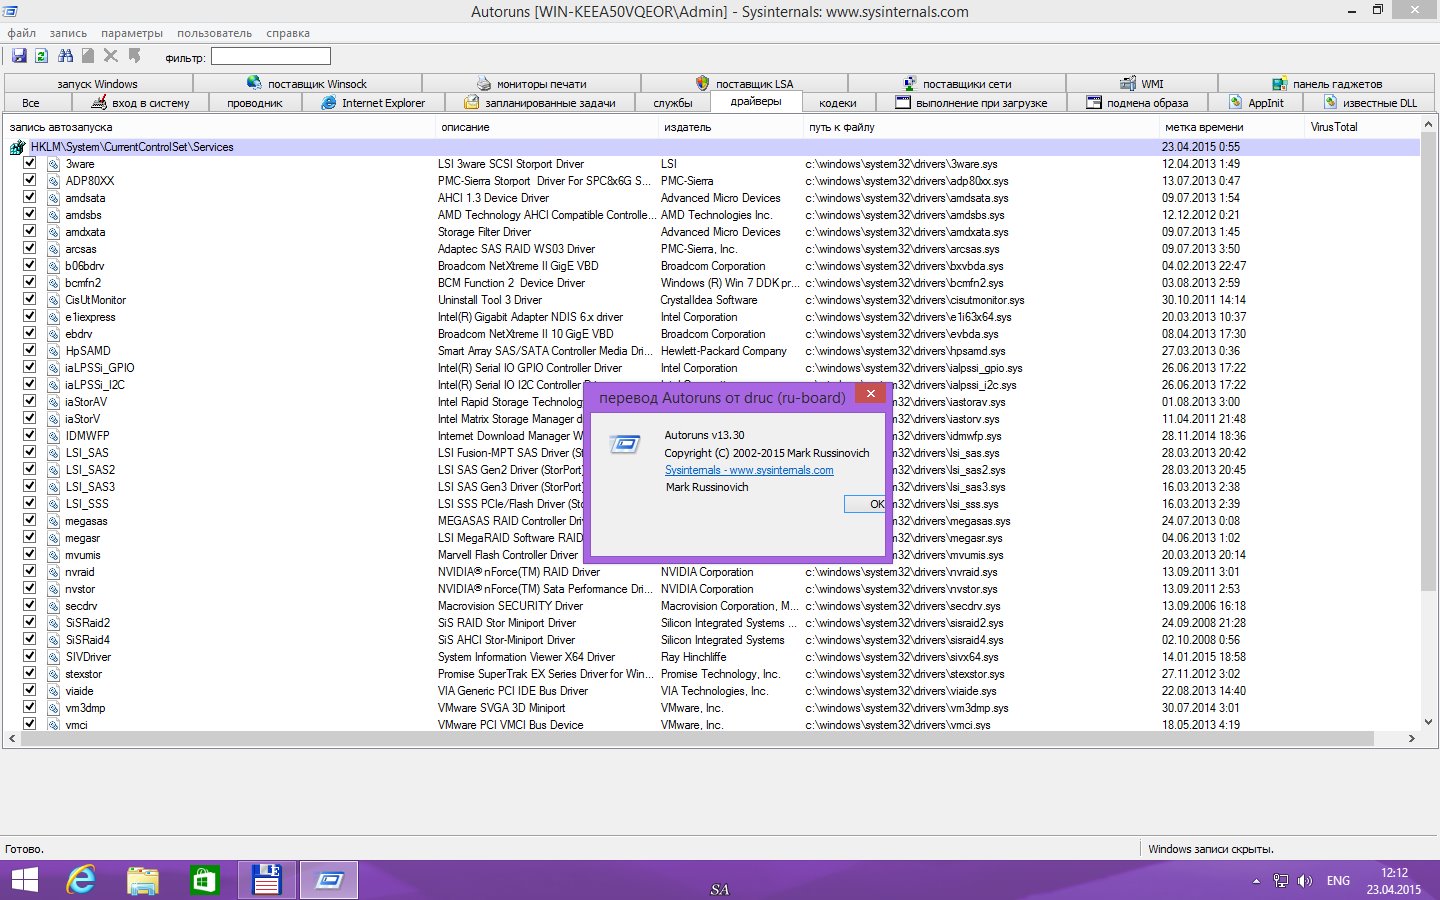1440x900 pixels.
Task: Click the Save toolbar icon
Action: pyautogui.click(x=19, y=56)
